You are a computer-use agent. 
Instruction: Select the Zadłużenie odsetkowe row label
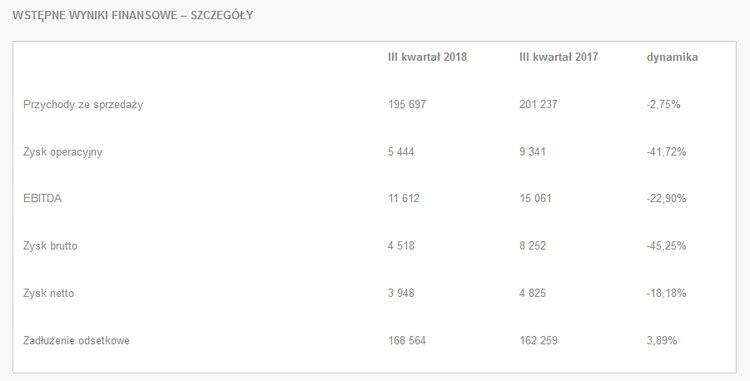(77, 340)
